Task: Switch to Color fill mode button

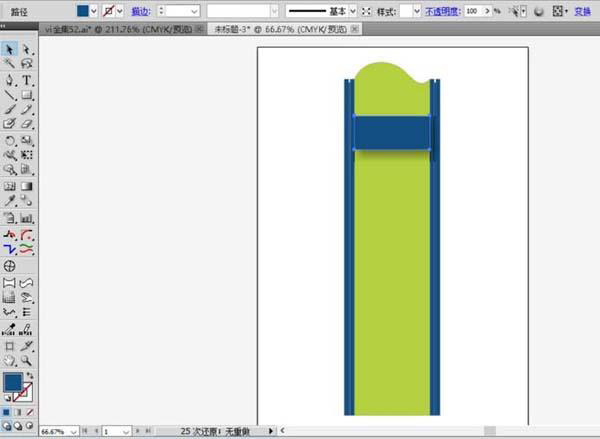Action: pyautogui.click(x=5, y=411)
